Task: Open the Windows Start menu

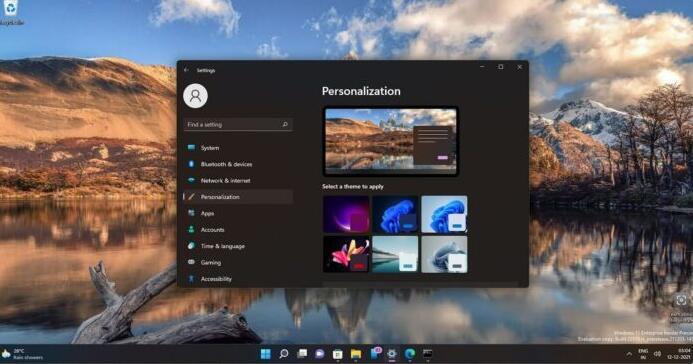Action: (x=266, y=354)
